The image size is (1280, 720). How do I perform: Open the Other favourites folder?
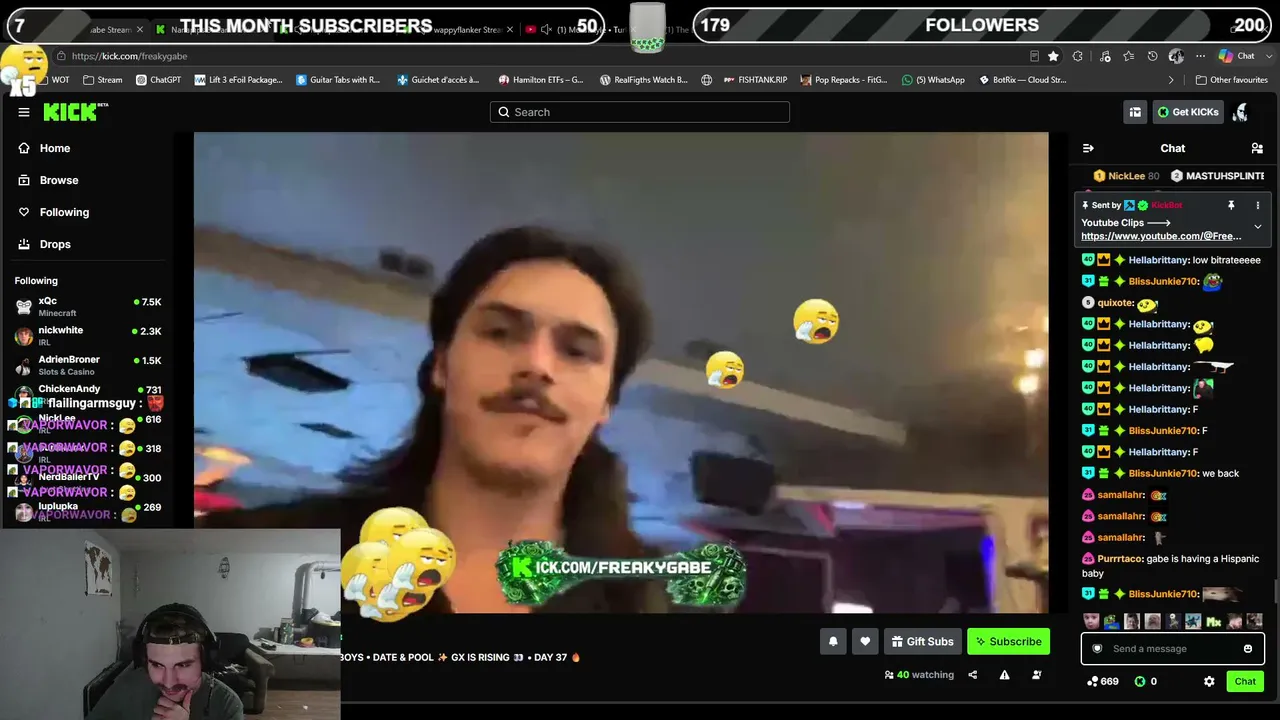tap(1231, 80)
